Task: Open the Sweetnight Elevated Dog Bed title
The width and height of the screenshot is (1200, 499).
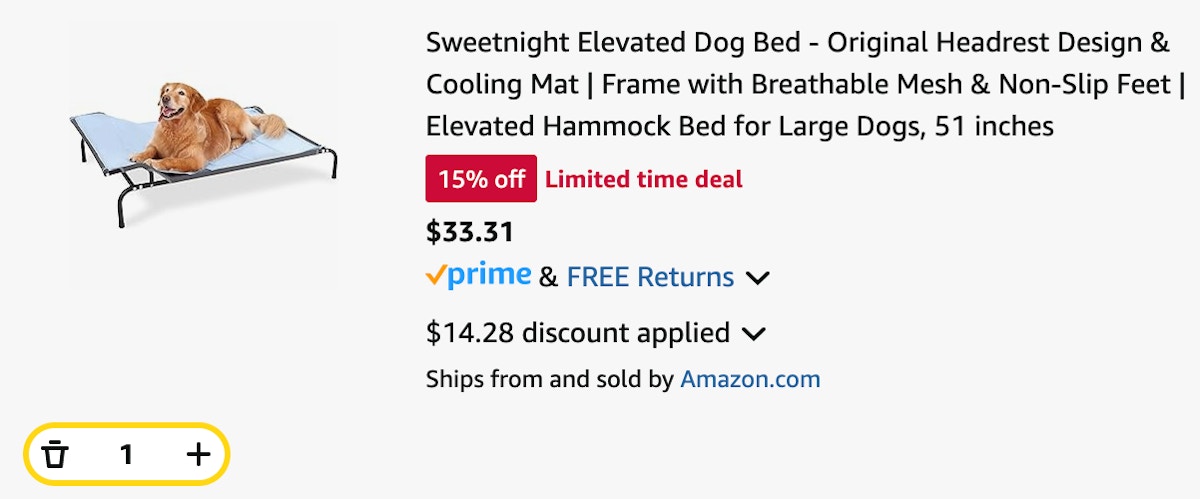Action: click(x=805, y=85)
